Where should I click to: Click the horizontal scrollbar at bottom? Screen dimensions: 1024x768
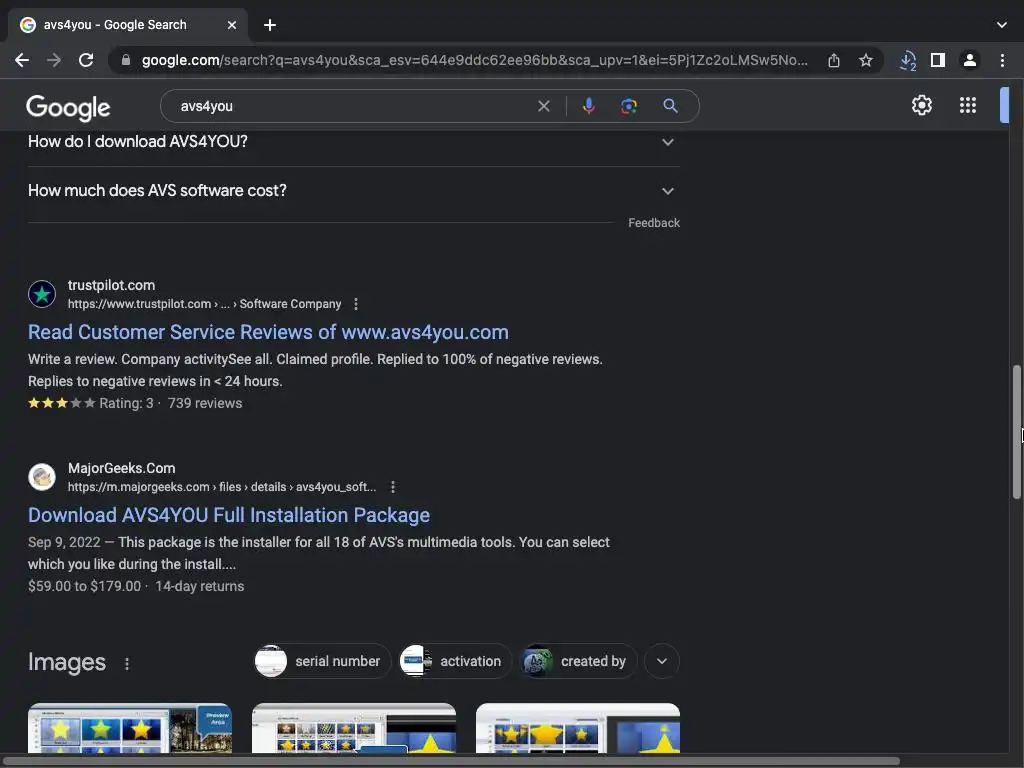(x=451, y=761)
